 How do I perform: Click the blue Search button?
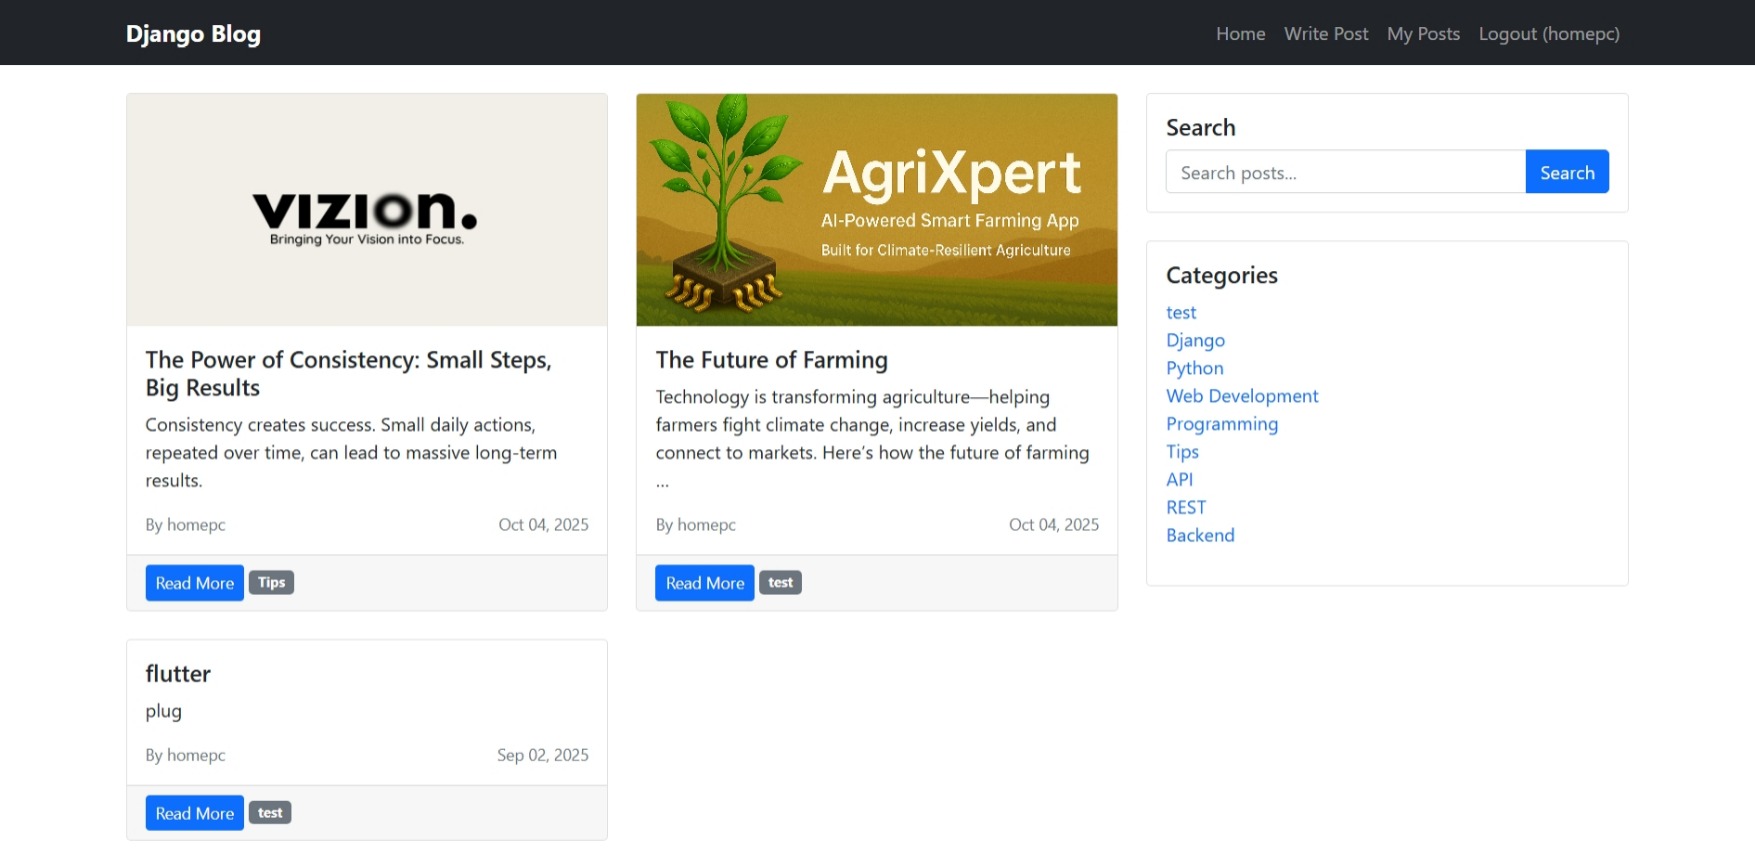click(1567, 172)
